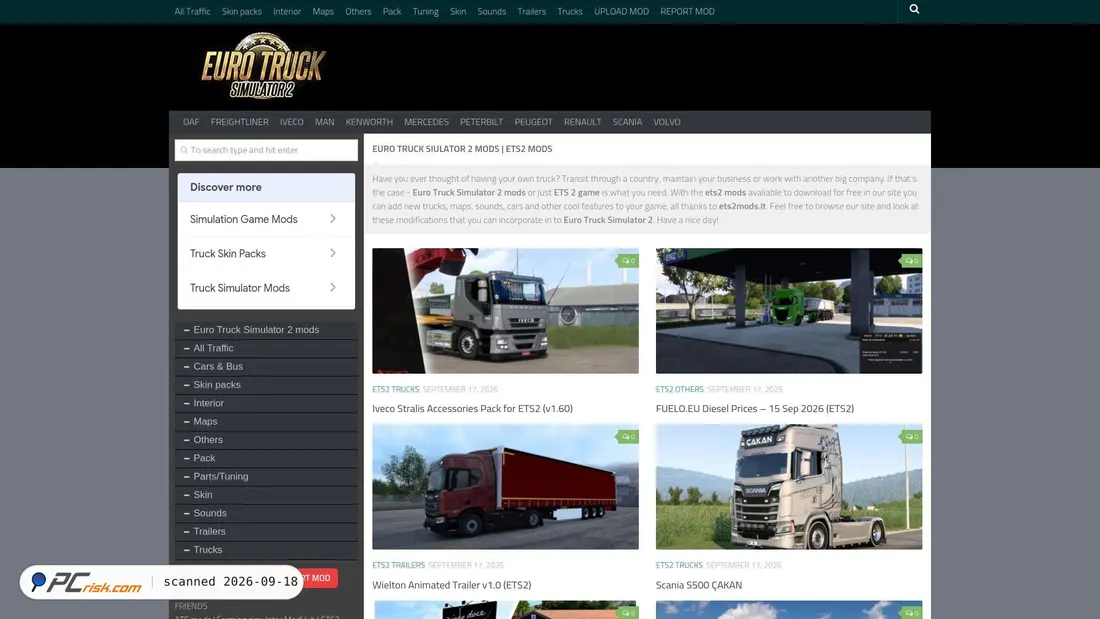
Task: Click the Euro Truck Simulator 2 logo
Action: click(x=263, y=66)
